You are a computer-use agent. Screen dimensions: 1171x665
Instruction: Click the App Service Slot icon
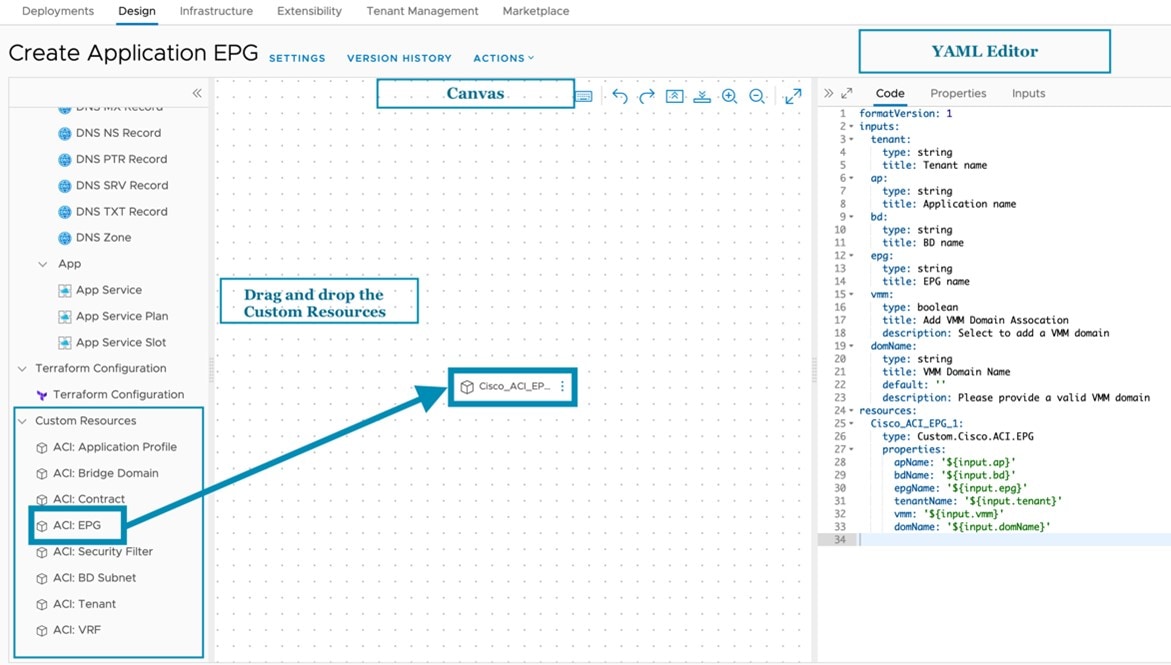coord(65,343)
